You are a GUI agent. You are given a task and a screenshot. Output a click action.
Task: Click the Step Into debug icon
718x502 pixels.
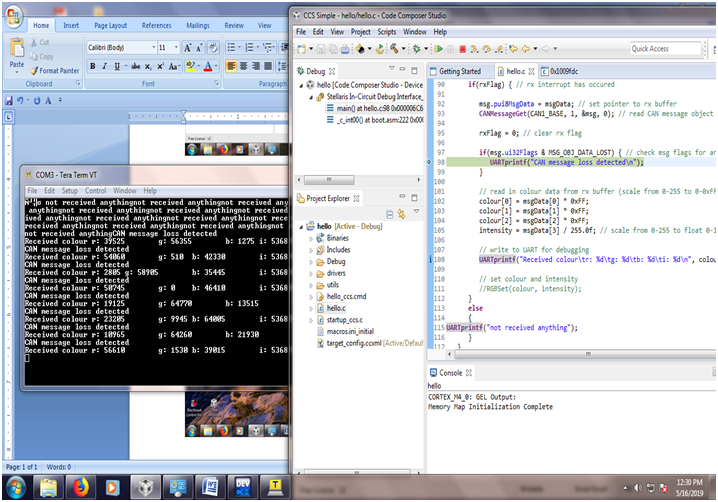[x=474, y=49]
